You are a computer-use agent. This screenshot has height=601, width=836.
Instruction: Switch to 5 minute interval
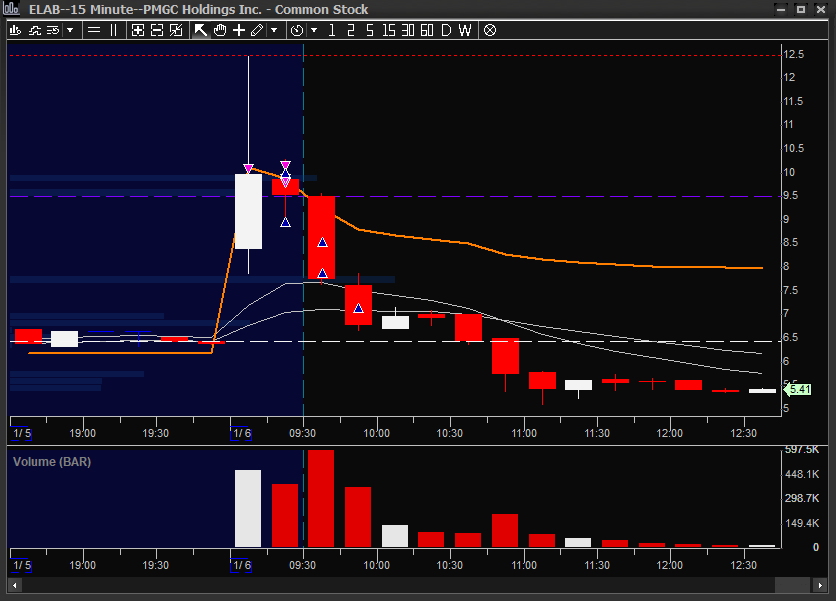(x=369, y=30)
